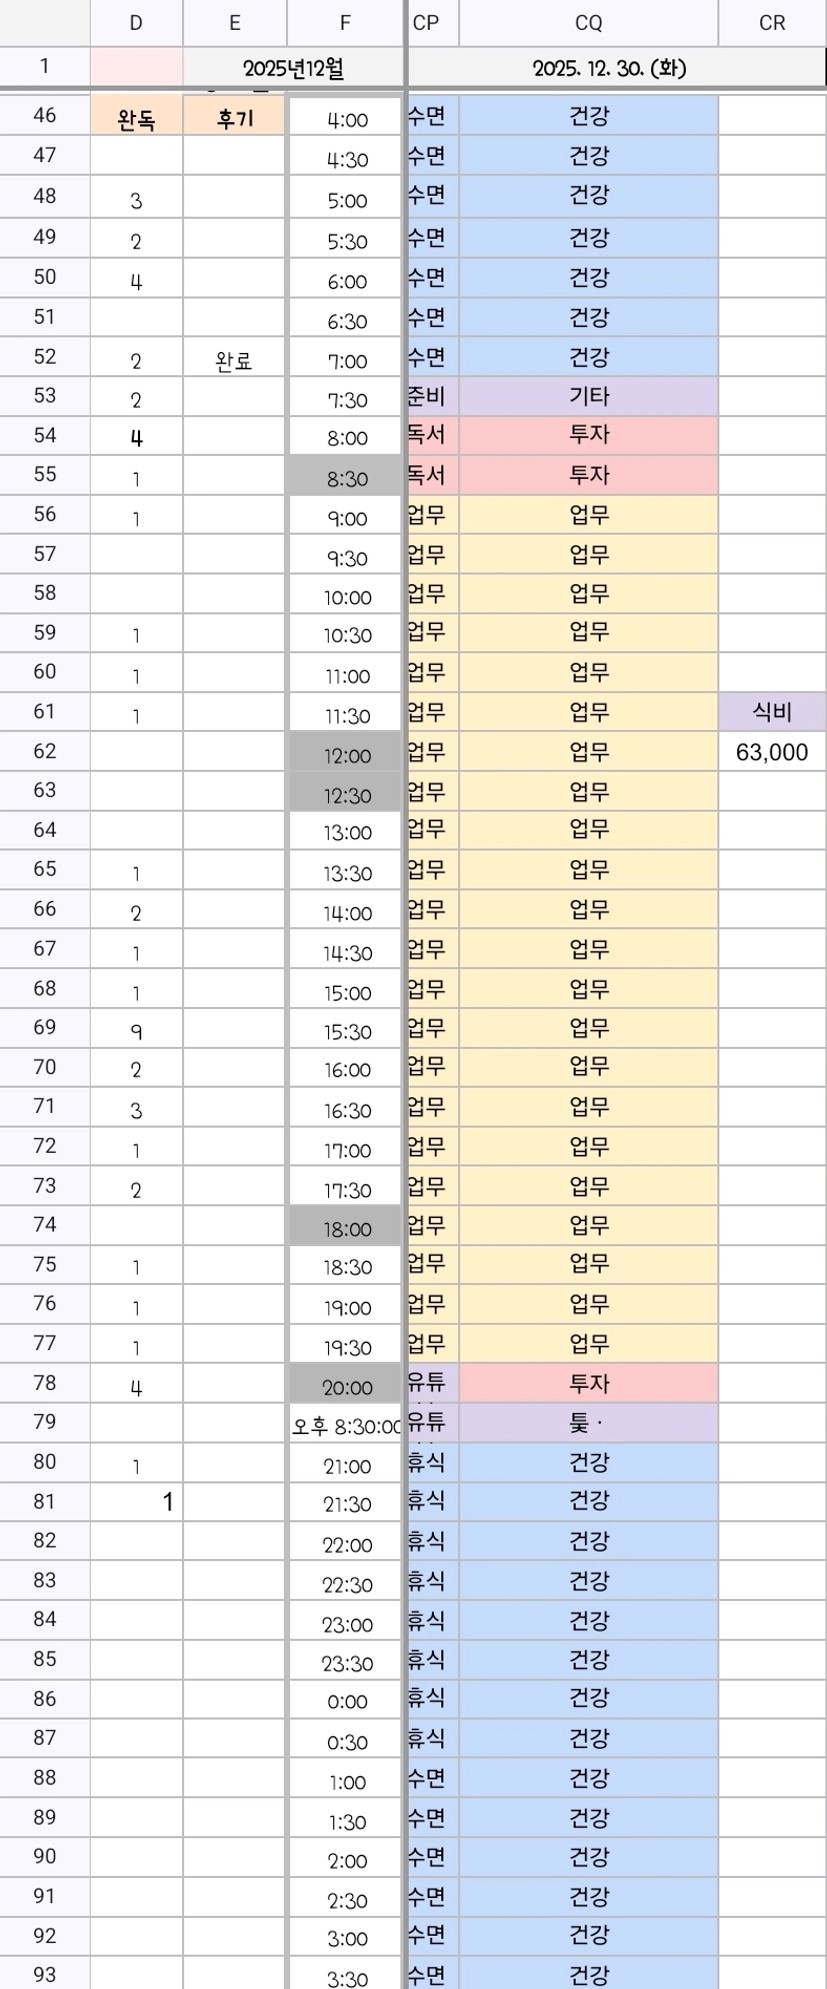Select the gray 8:30 time cell
Screen dimensions: 827x1989
click(x=346, y=479)
